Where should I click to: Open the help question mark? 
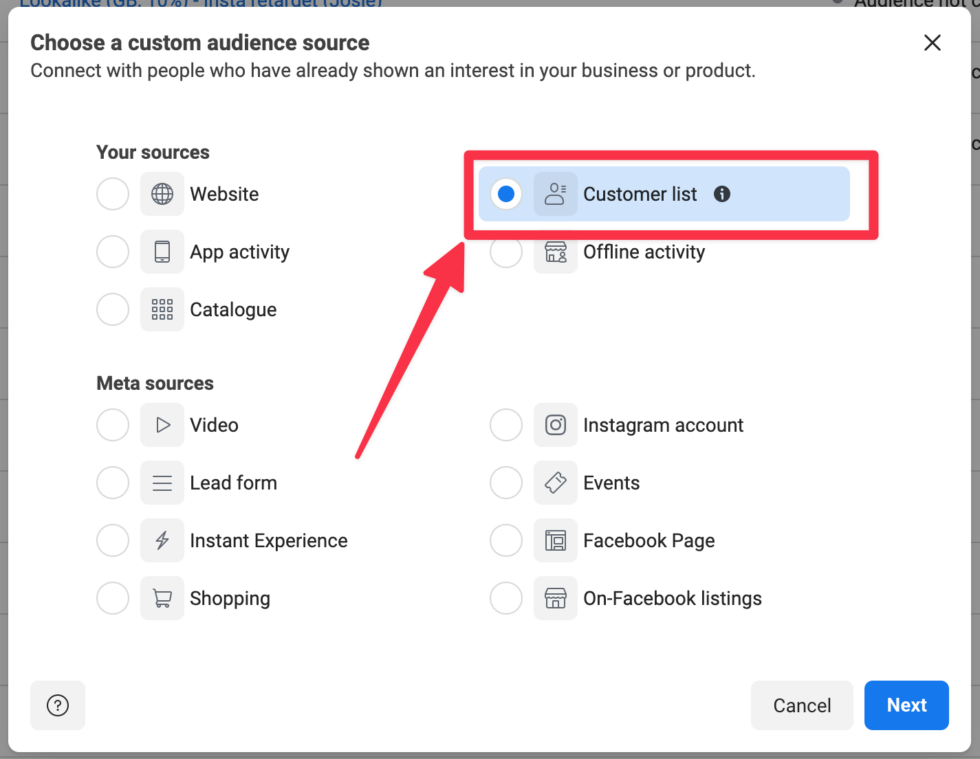pos(57,705)
